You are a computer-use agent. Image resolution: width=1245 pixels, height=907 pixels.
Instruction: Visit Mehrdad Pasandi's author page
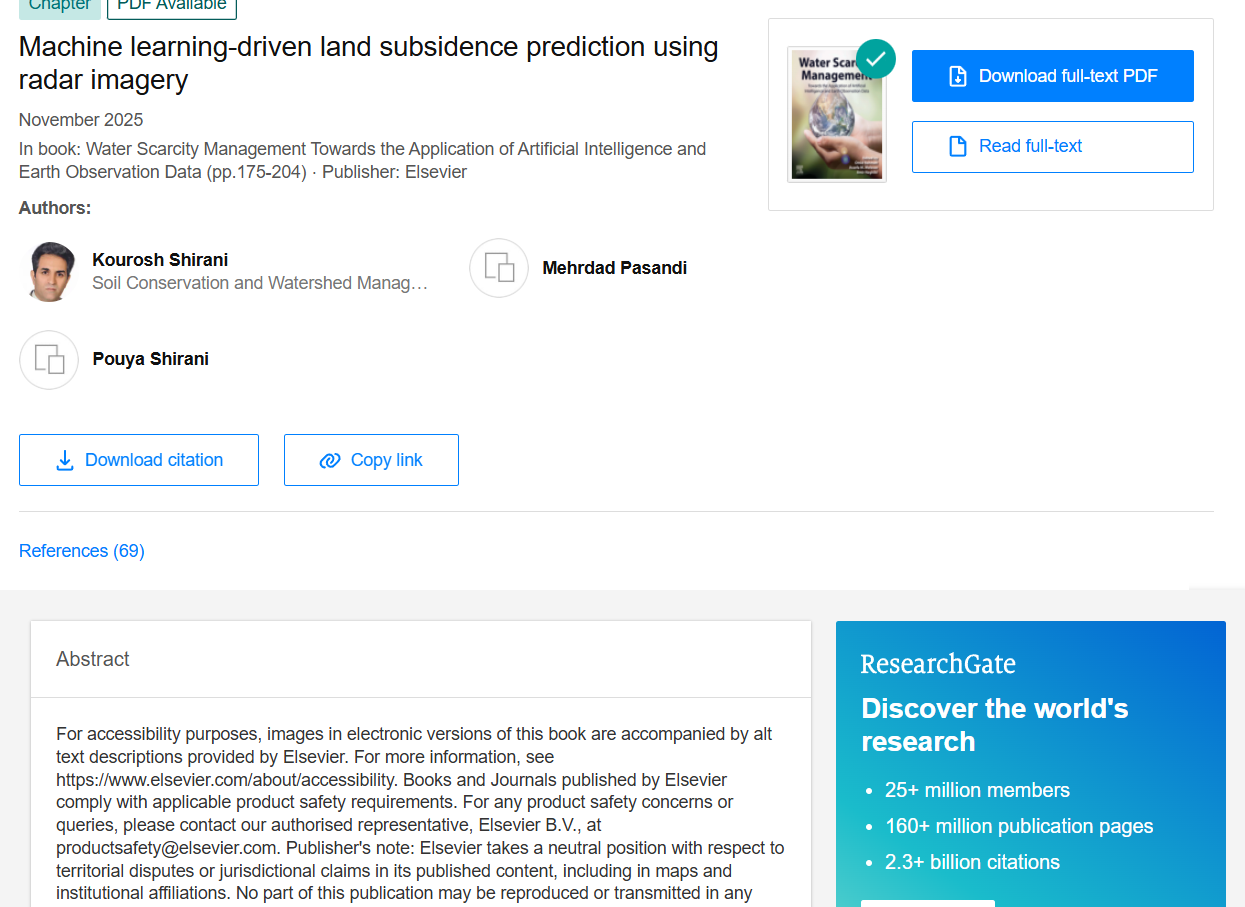[x=614, y=268]
